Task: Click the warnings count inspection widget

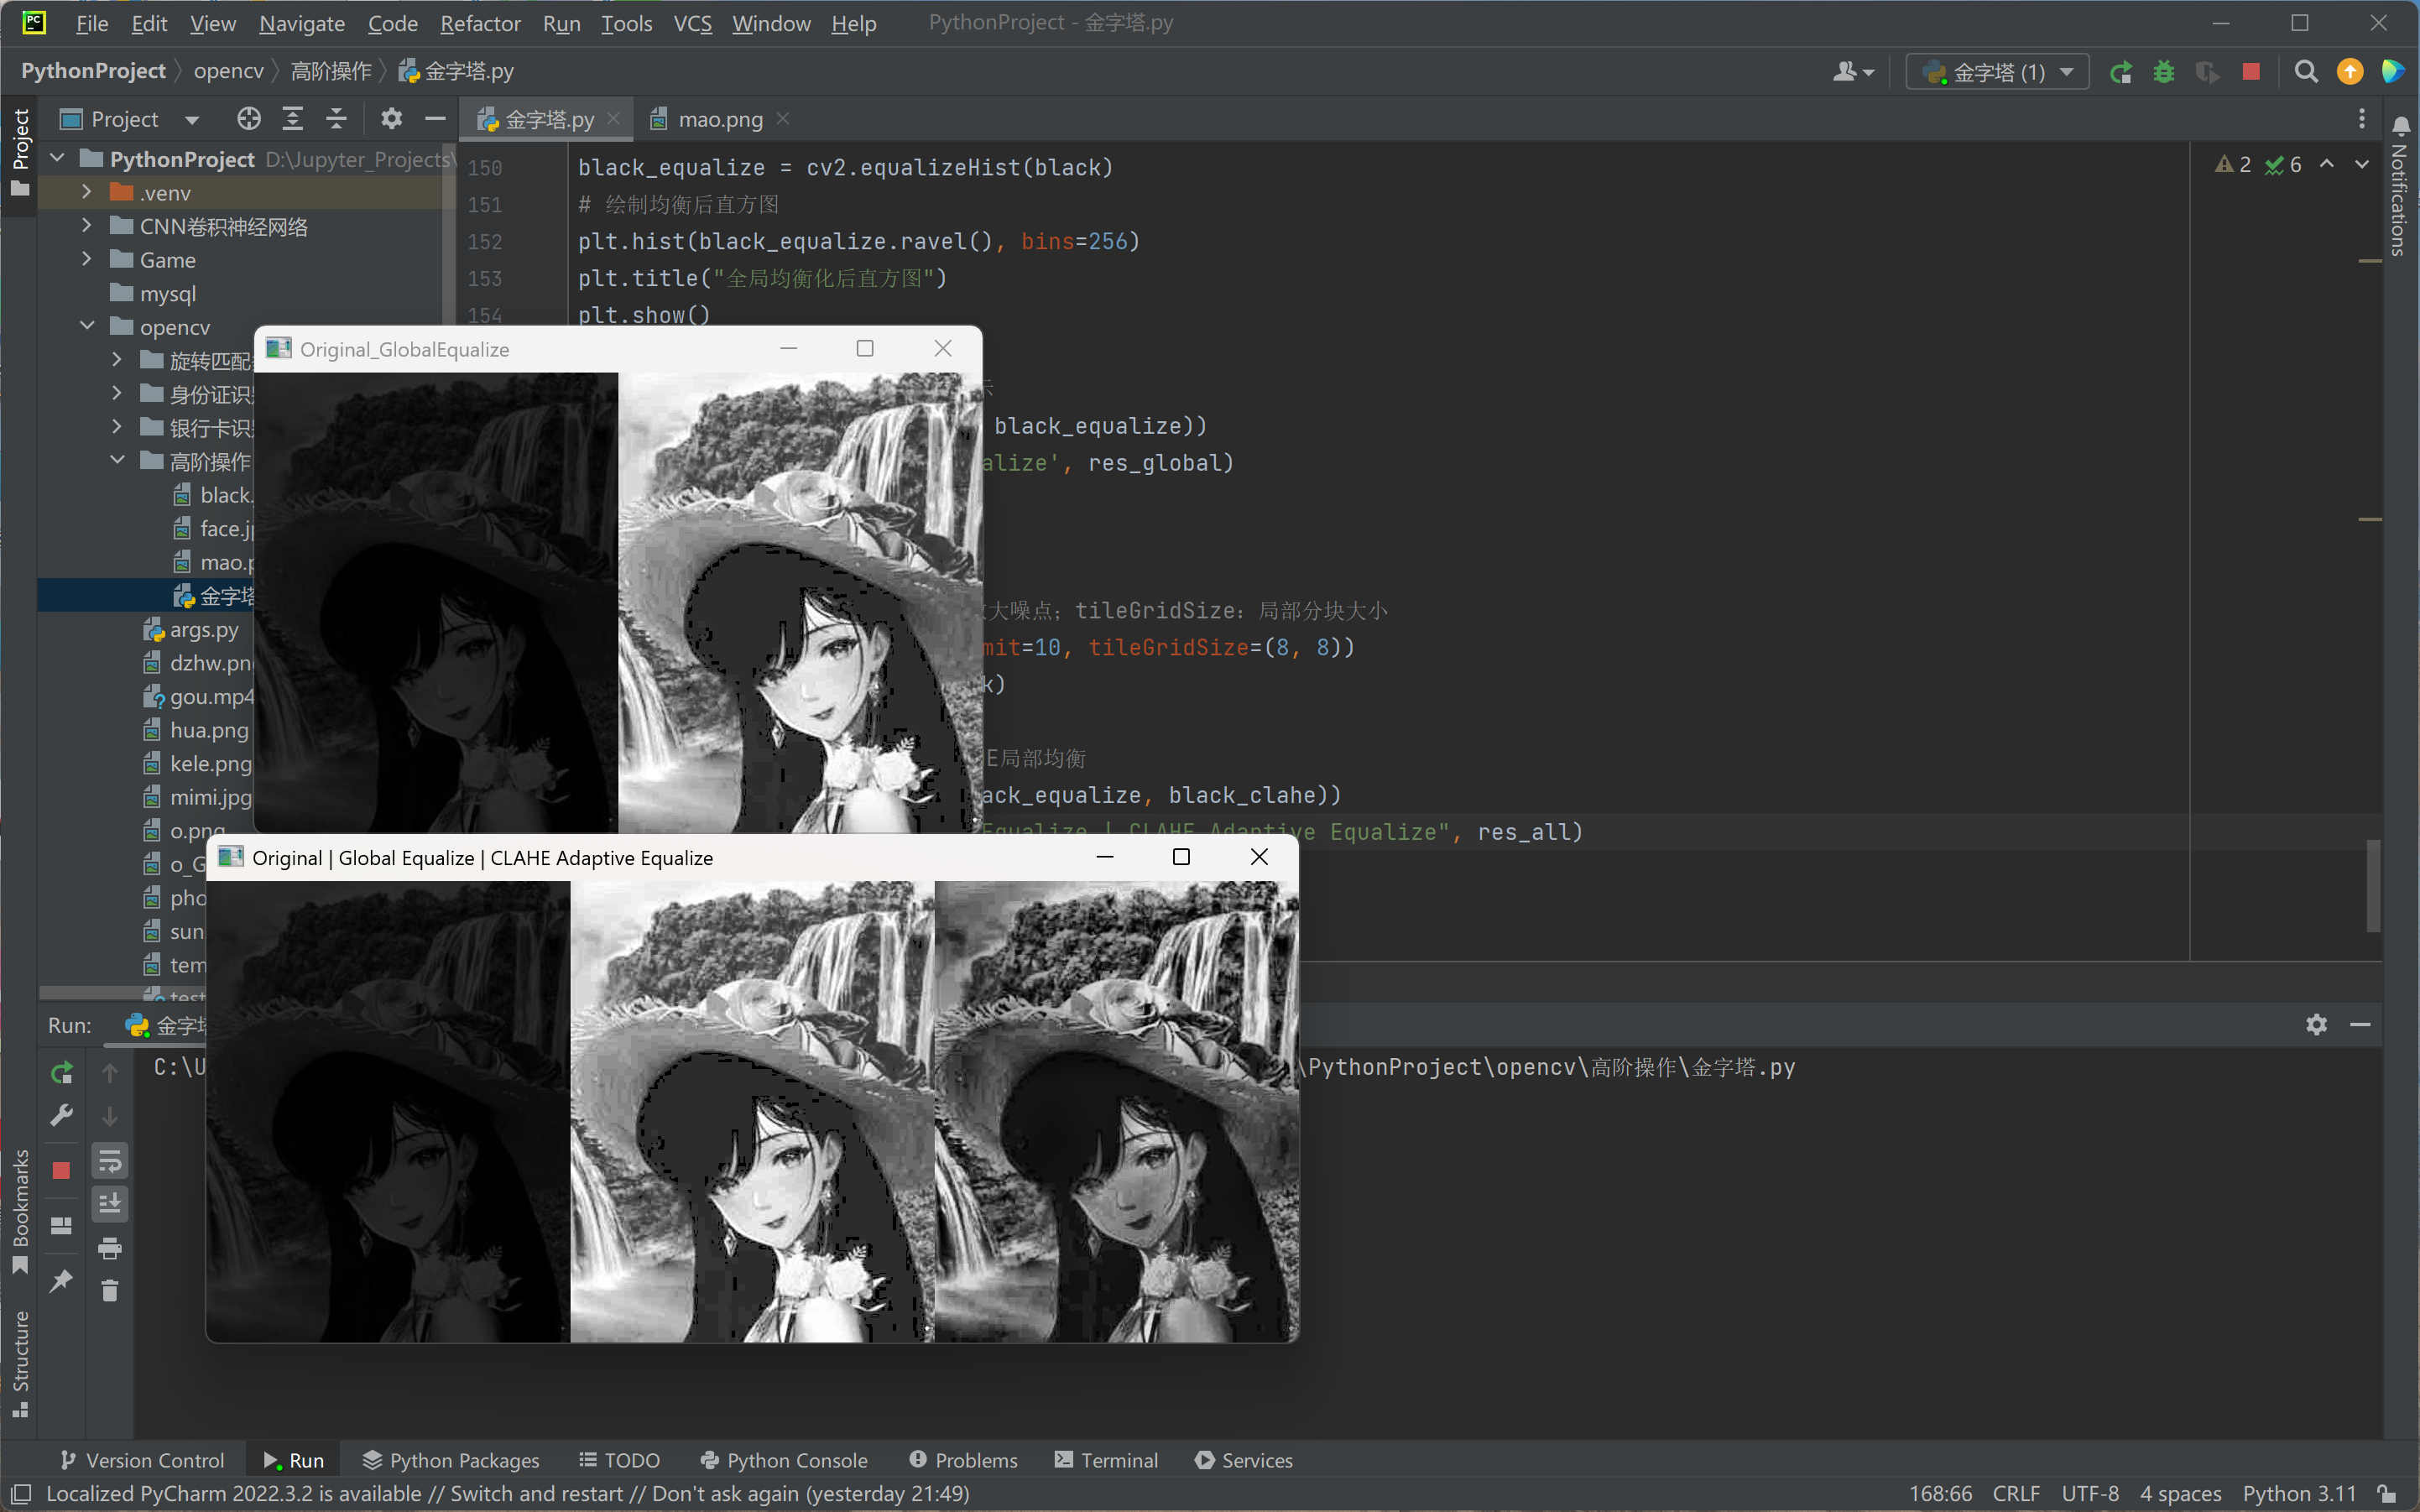Action: click(2234, 164)
